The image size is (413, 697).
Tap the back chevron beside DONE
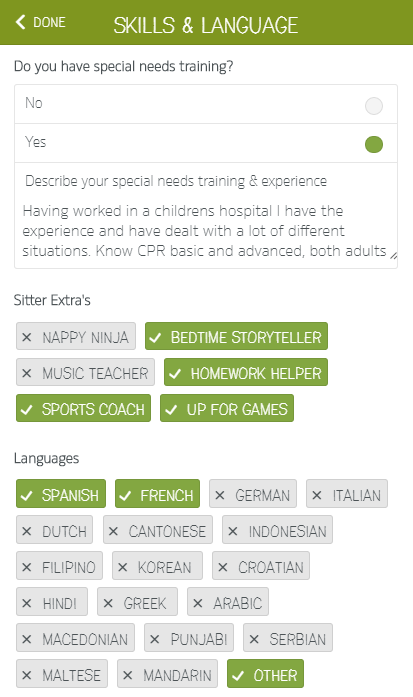coord(20,22)
